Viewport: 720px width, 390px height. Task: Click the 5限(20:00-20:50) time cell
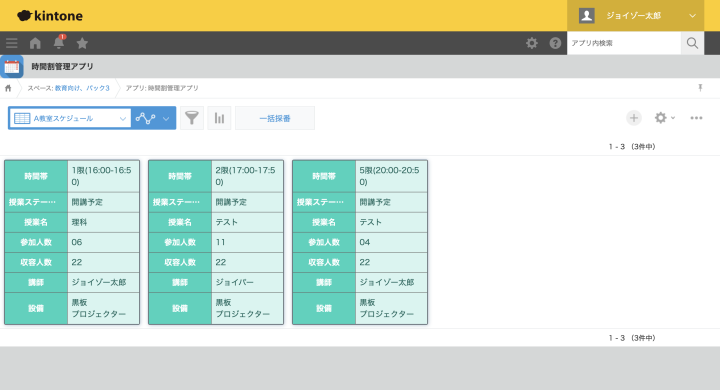391,176
